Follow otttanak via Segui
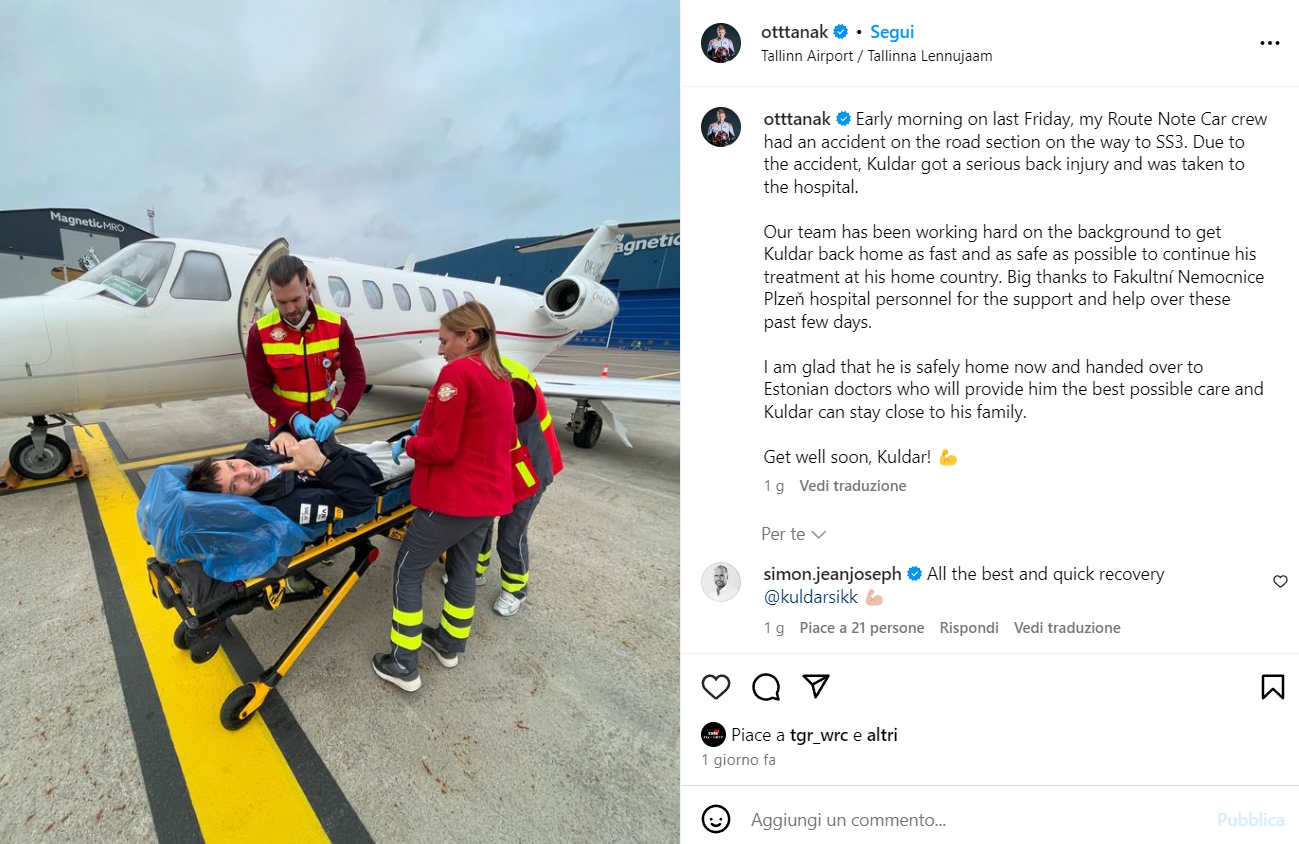The height and width of the screenshot is (844, 1299). click(892, 32)
